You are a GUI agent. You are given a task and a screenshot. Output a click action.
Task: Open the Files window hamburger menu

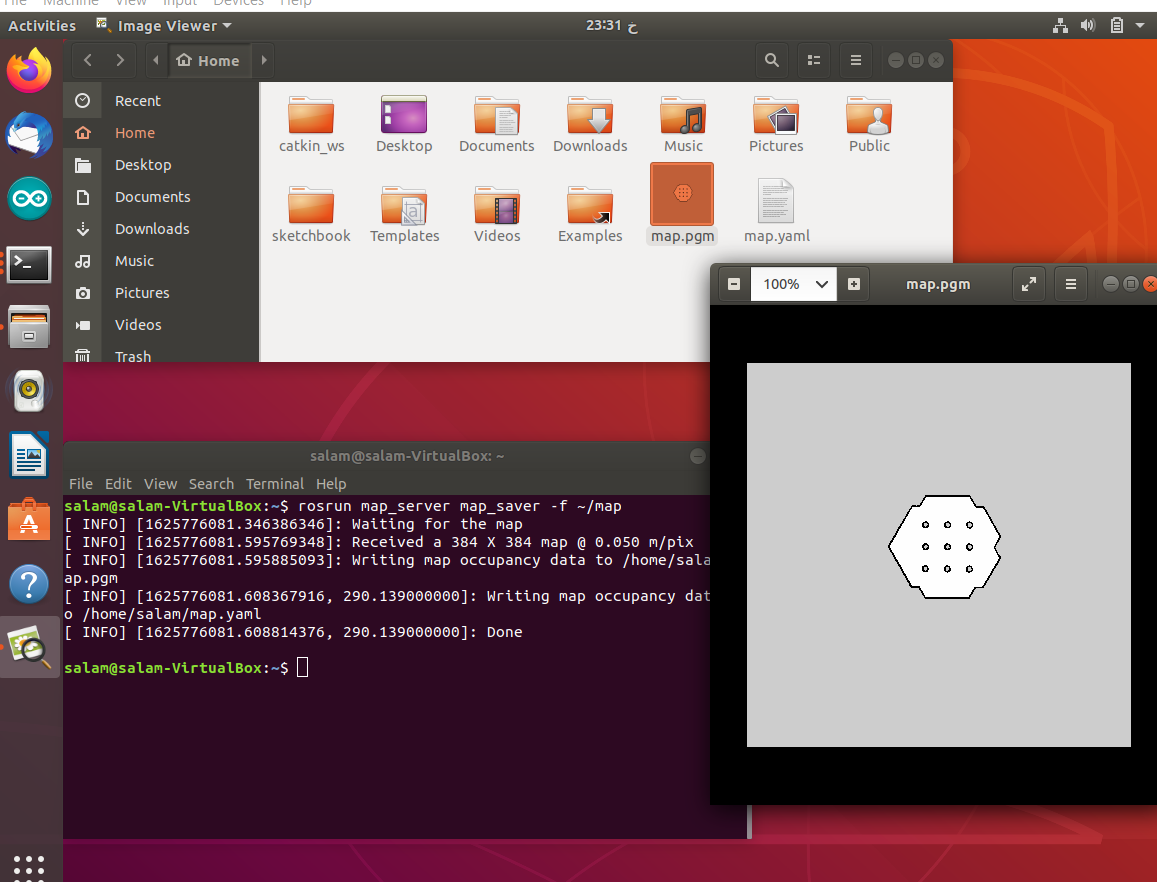(855, 60)
